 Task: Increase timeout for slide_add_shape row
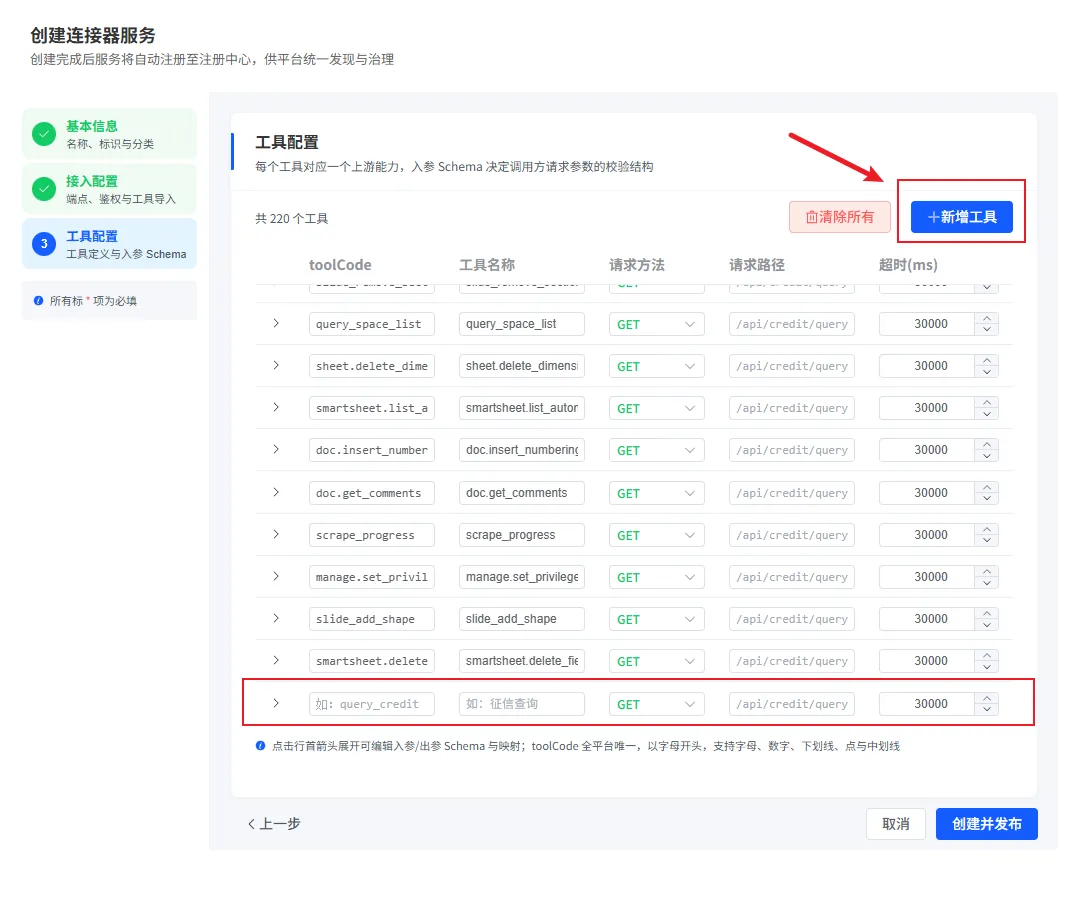987,613
